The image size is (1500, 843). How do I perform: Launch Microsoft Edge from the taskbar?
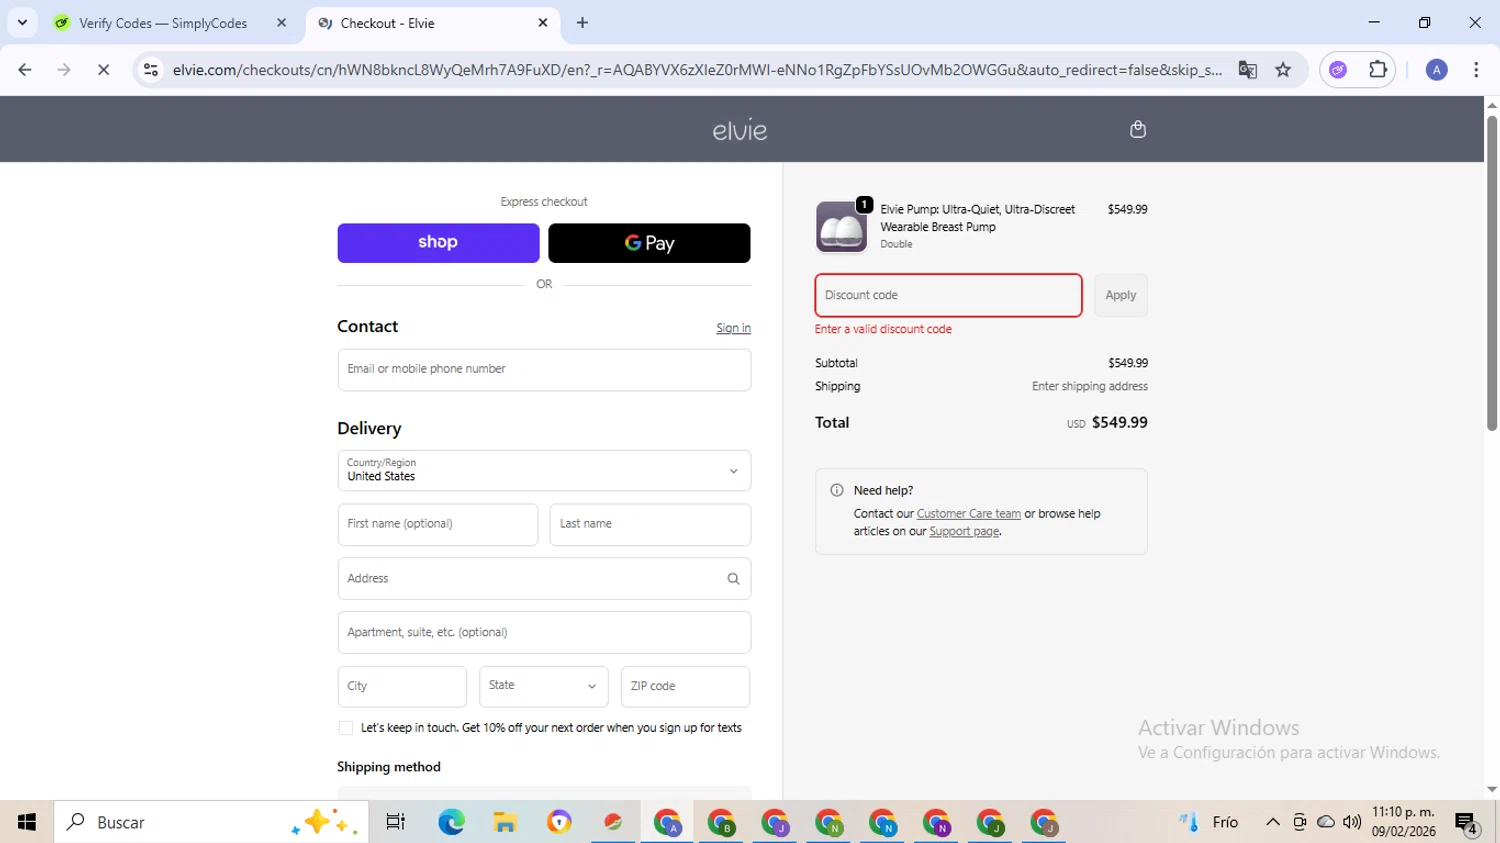(451, 822)
